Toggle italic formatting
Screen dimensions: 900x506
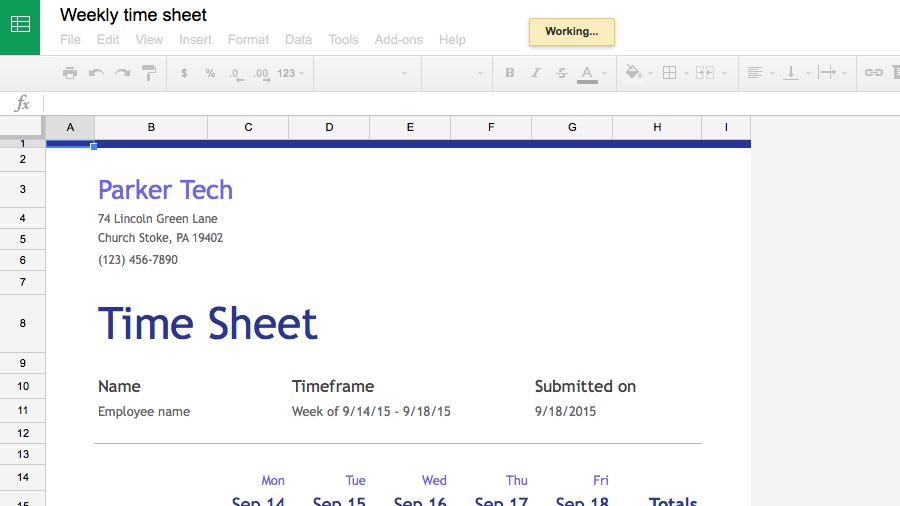[x=536, y=73]
